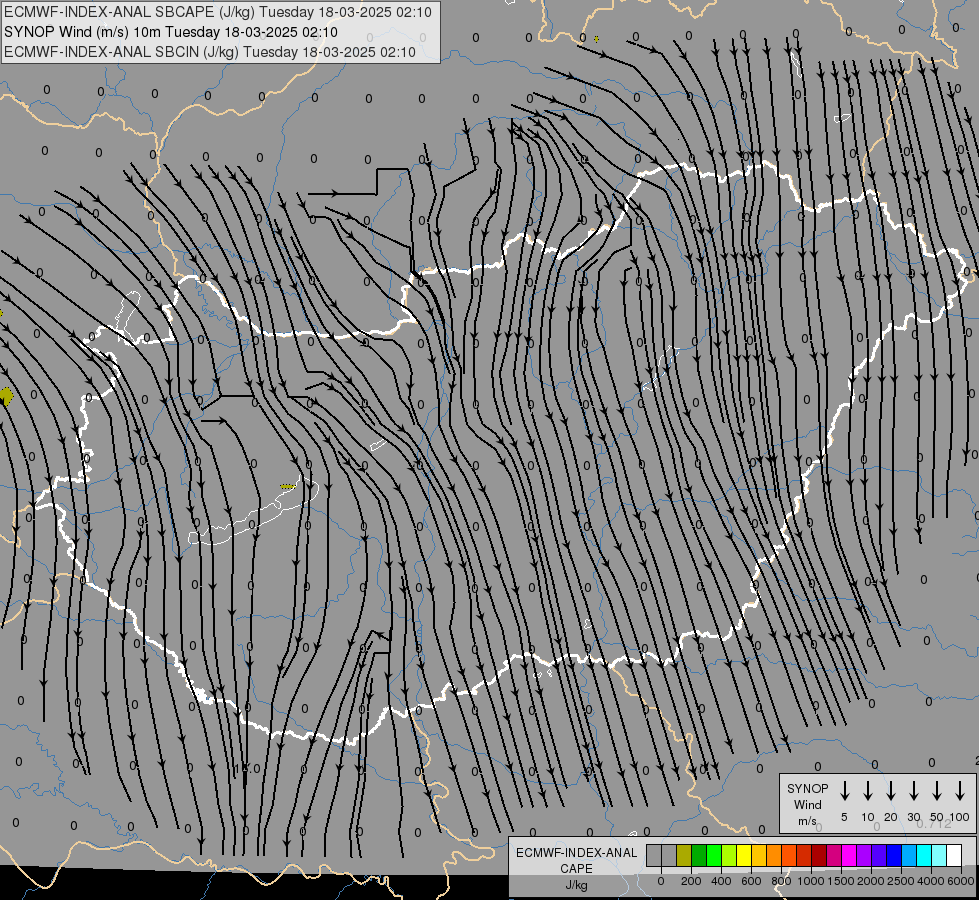Select the pure blue CAPE legend swatch

893,855
